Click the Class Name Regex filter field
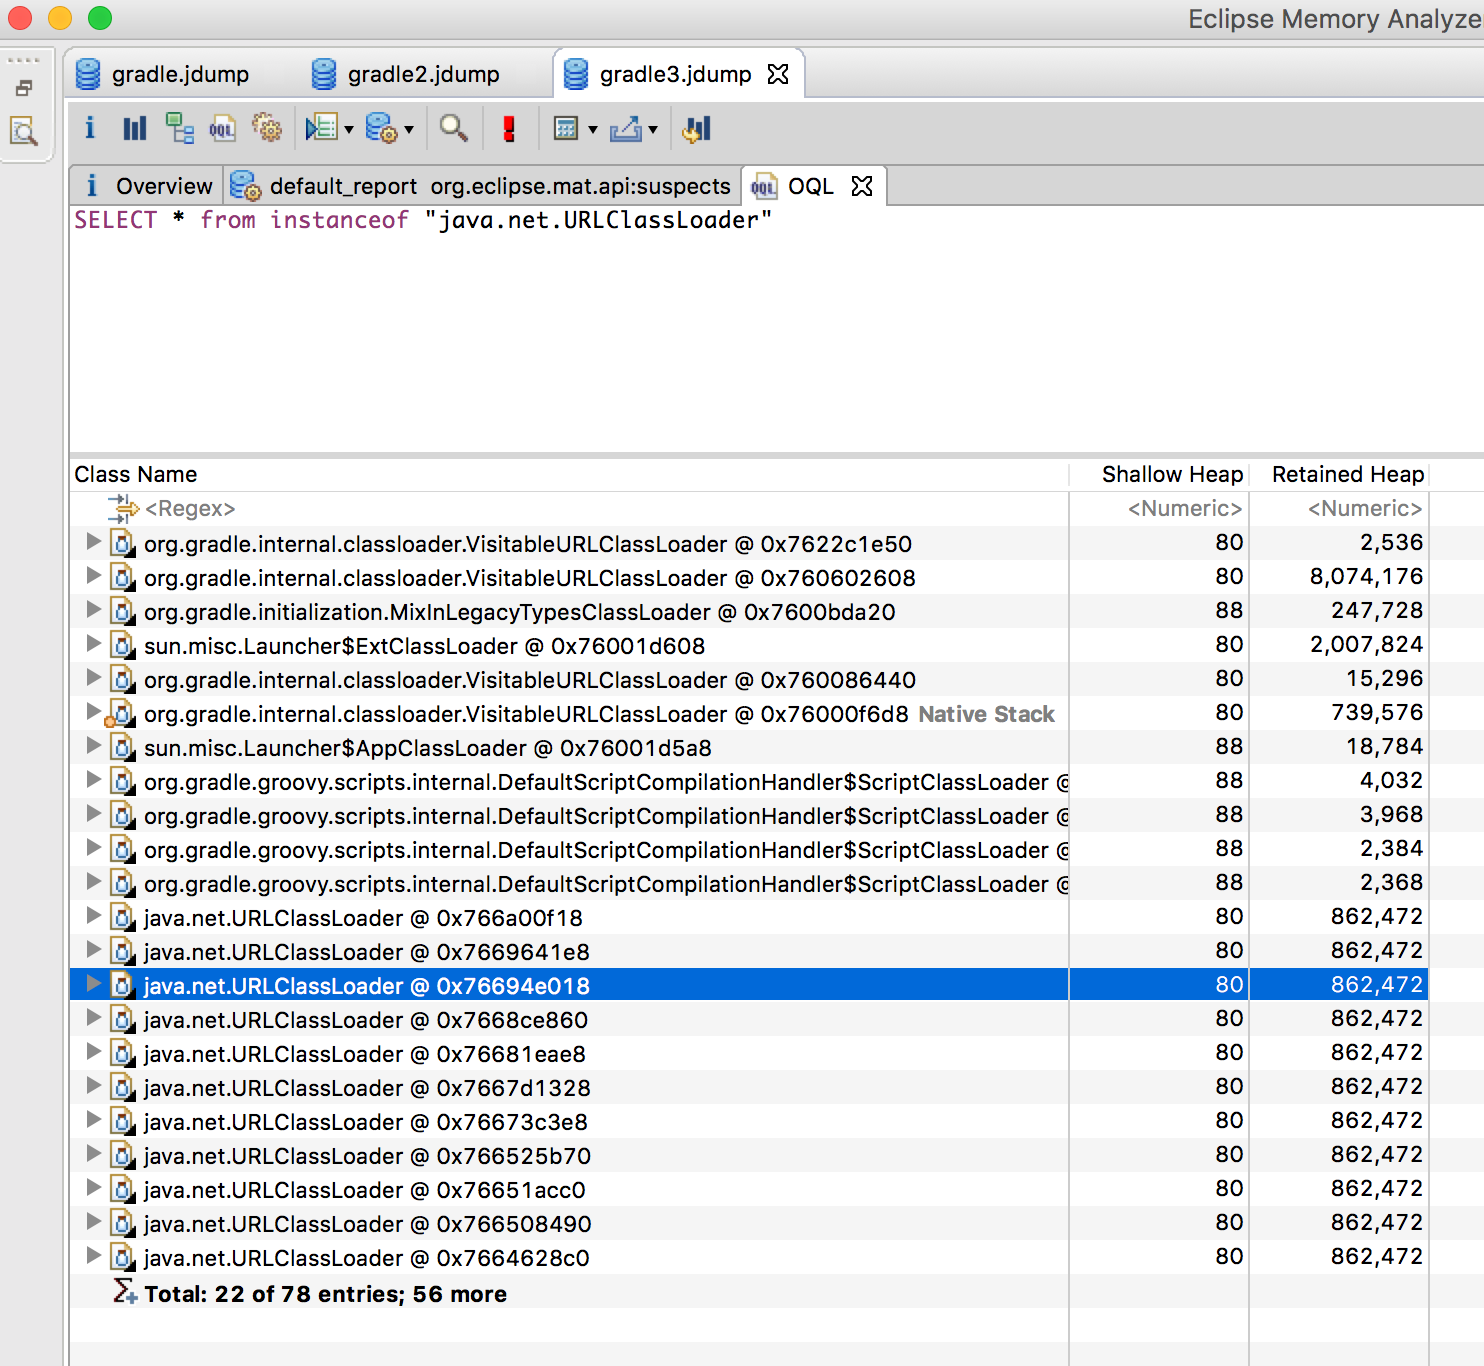Image resolution: width=1484 pixels, height=1366 pixels. 190,509
